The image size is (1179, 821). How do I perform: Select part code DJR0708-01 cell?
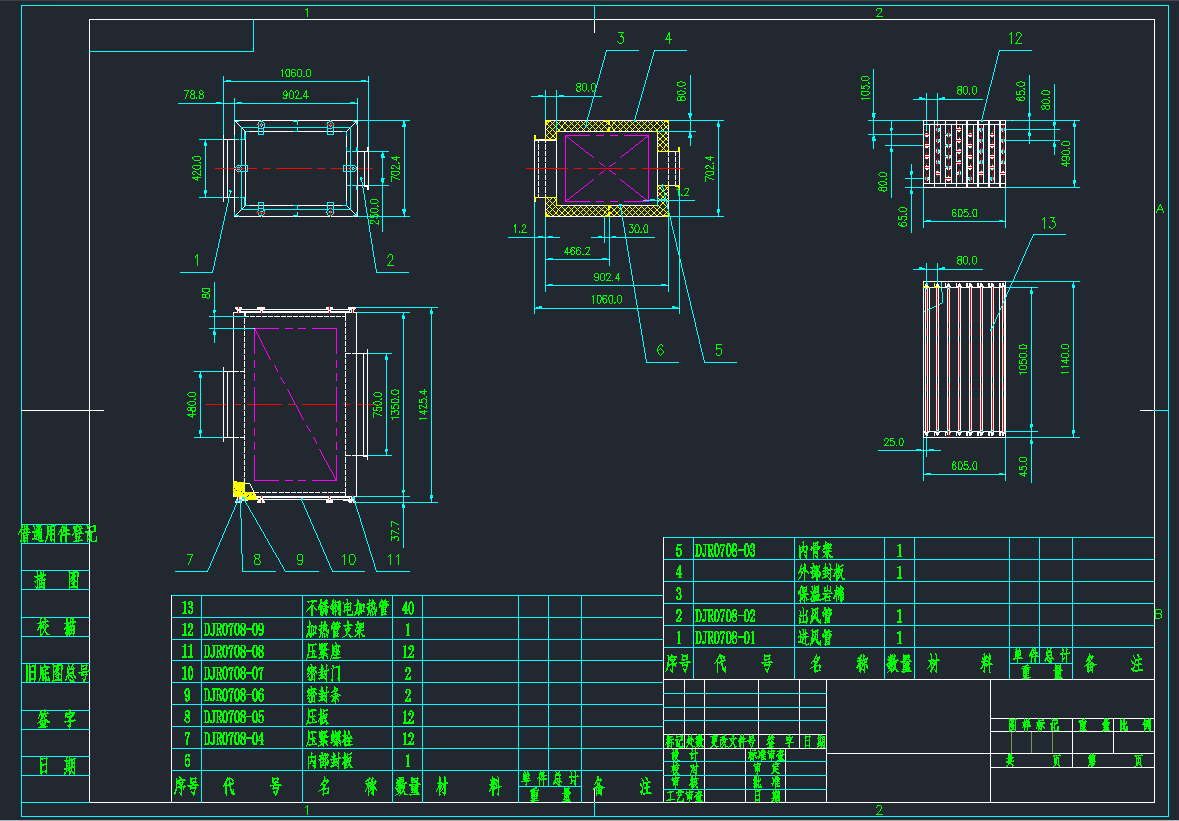click(725, 638)
